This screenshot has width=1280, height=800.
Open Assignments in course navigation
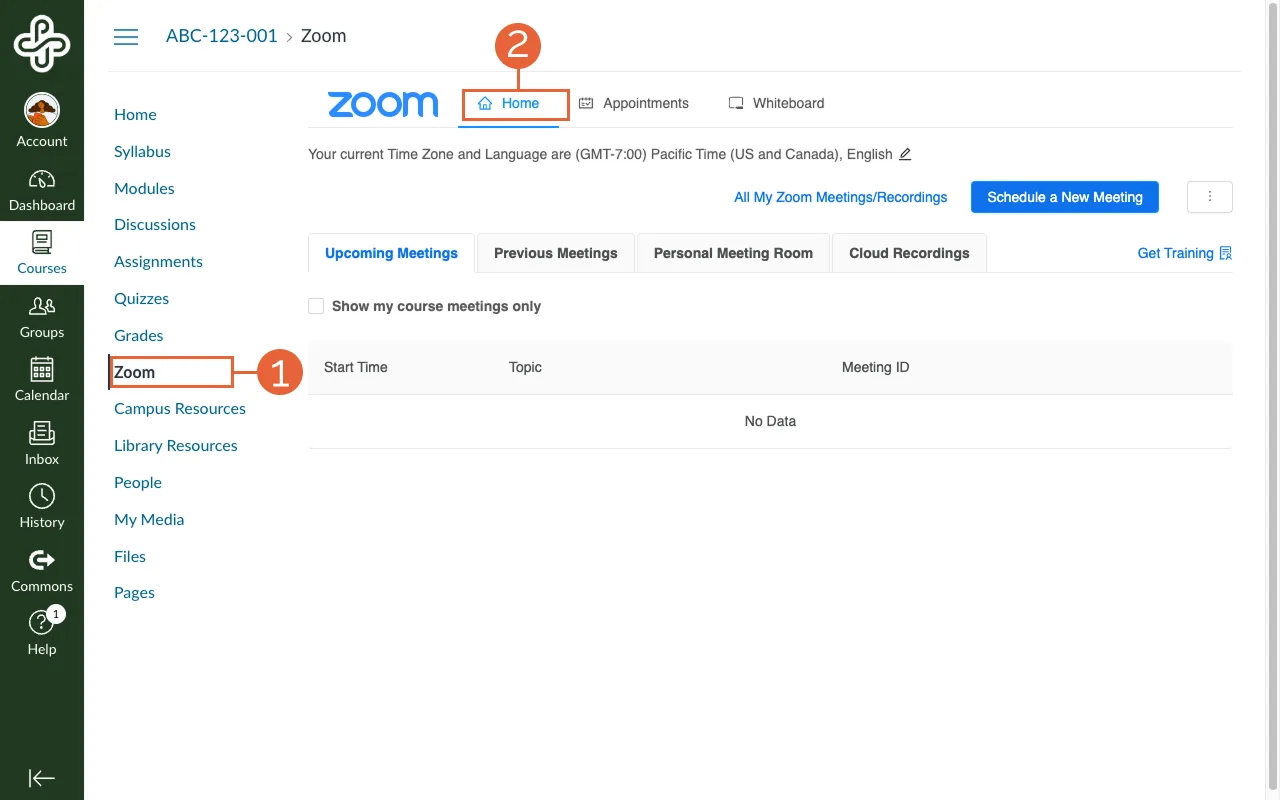[158, 262]
